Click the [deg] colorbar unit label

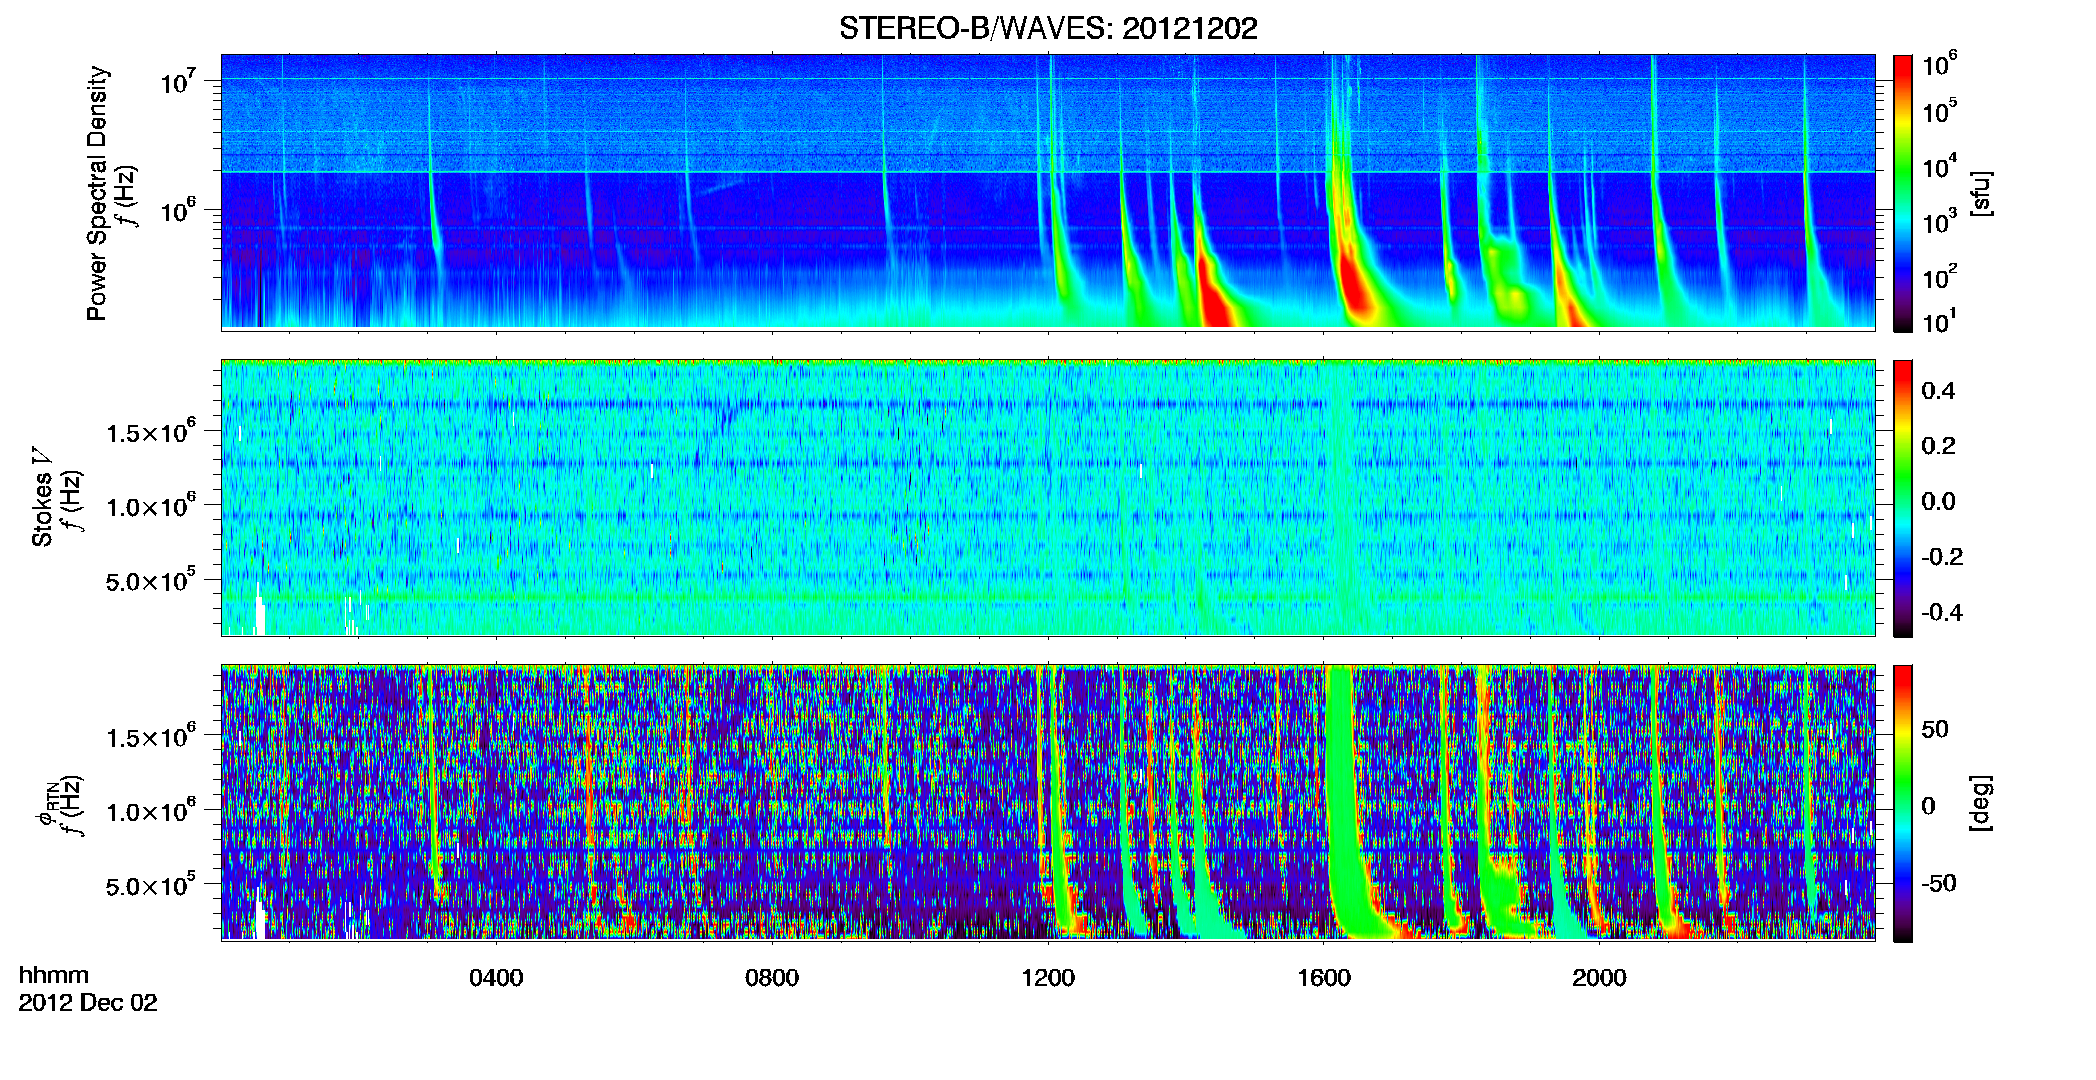click(1981, 803)
